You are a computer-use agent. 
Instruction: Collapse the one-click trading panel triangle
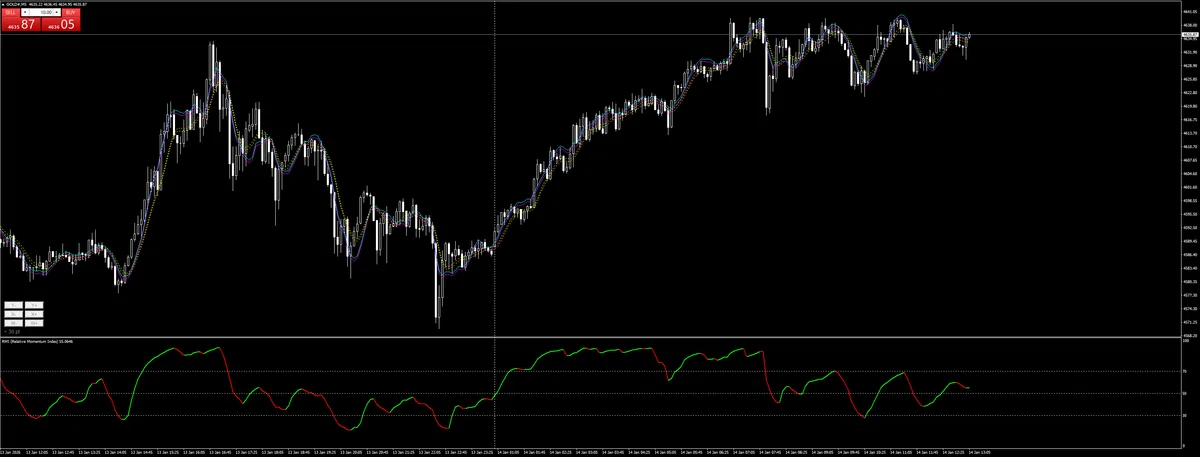pyautogui.click(x=3, y=4)
